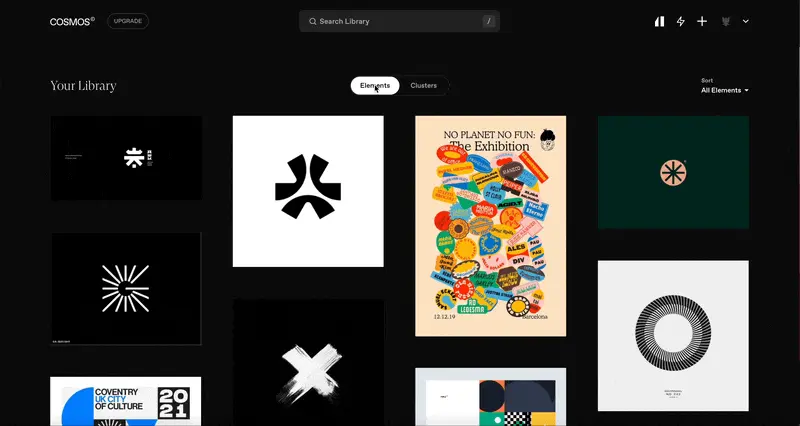Click the Your Library heading
This screenshot has height=426, width=800.
83,86
